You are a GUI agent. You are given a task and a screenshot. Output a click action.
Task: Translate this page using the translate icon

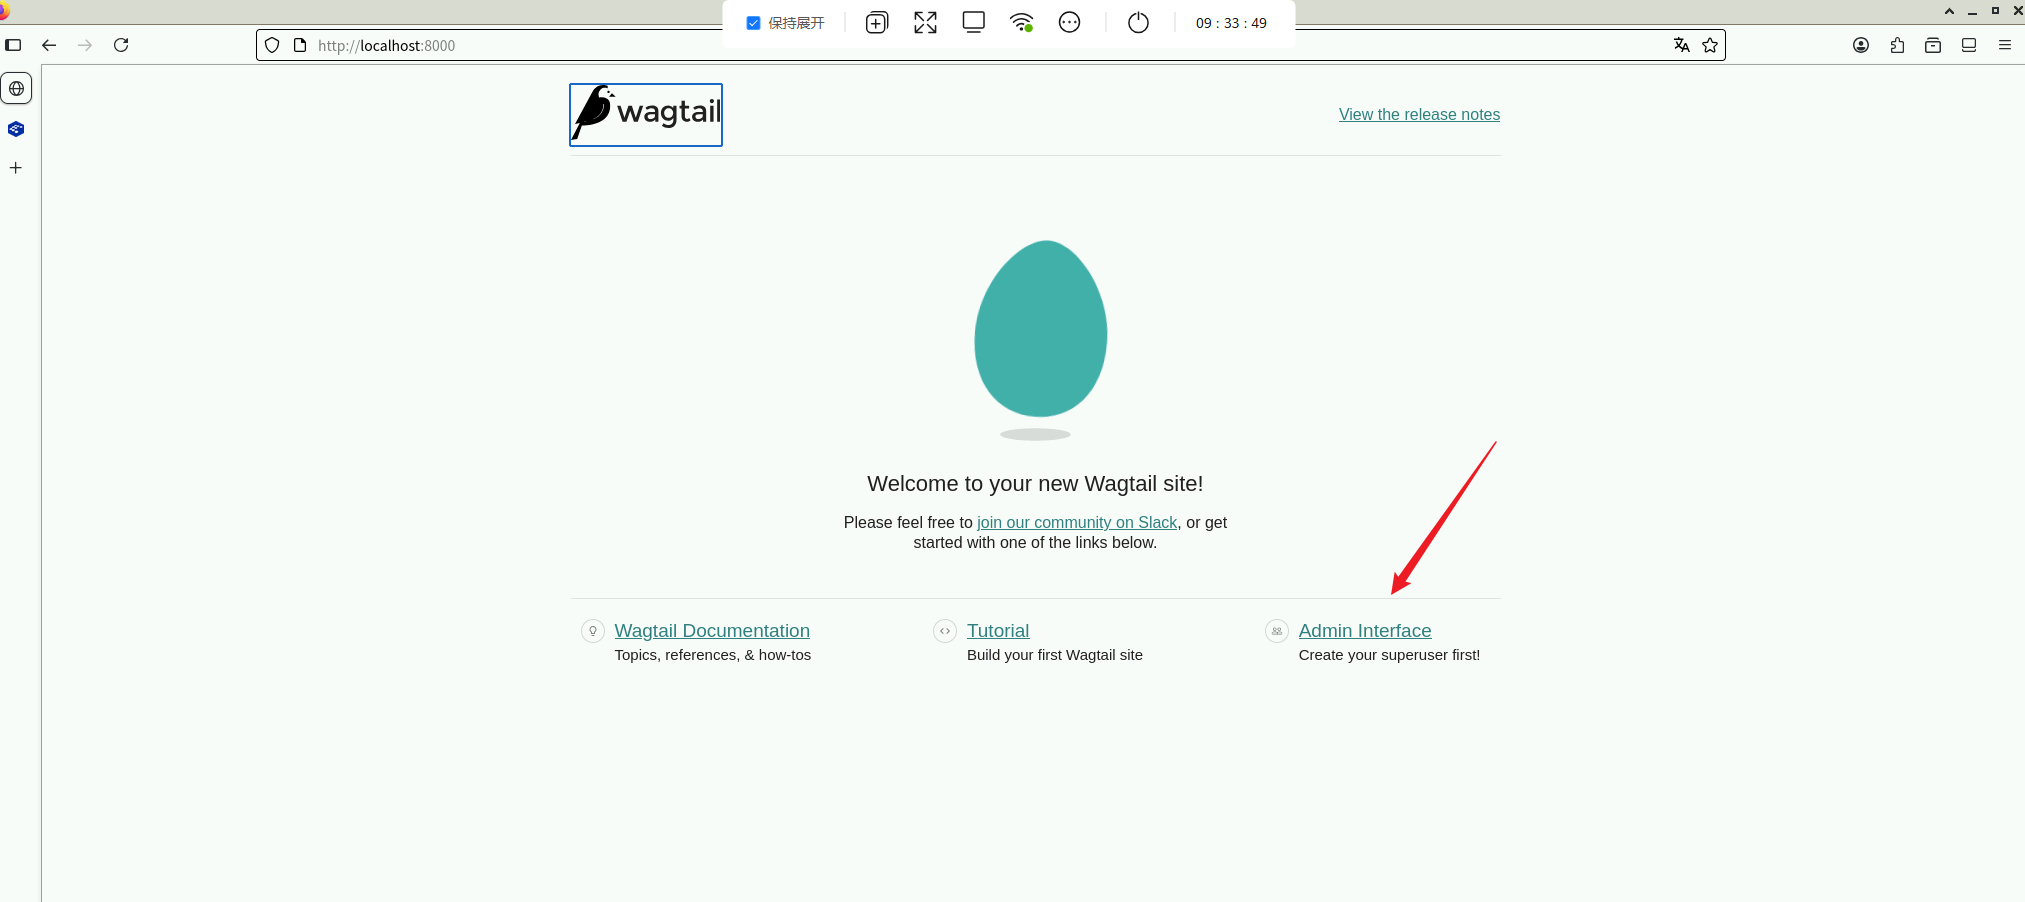click(x=1682, y=45)
